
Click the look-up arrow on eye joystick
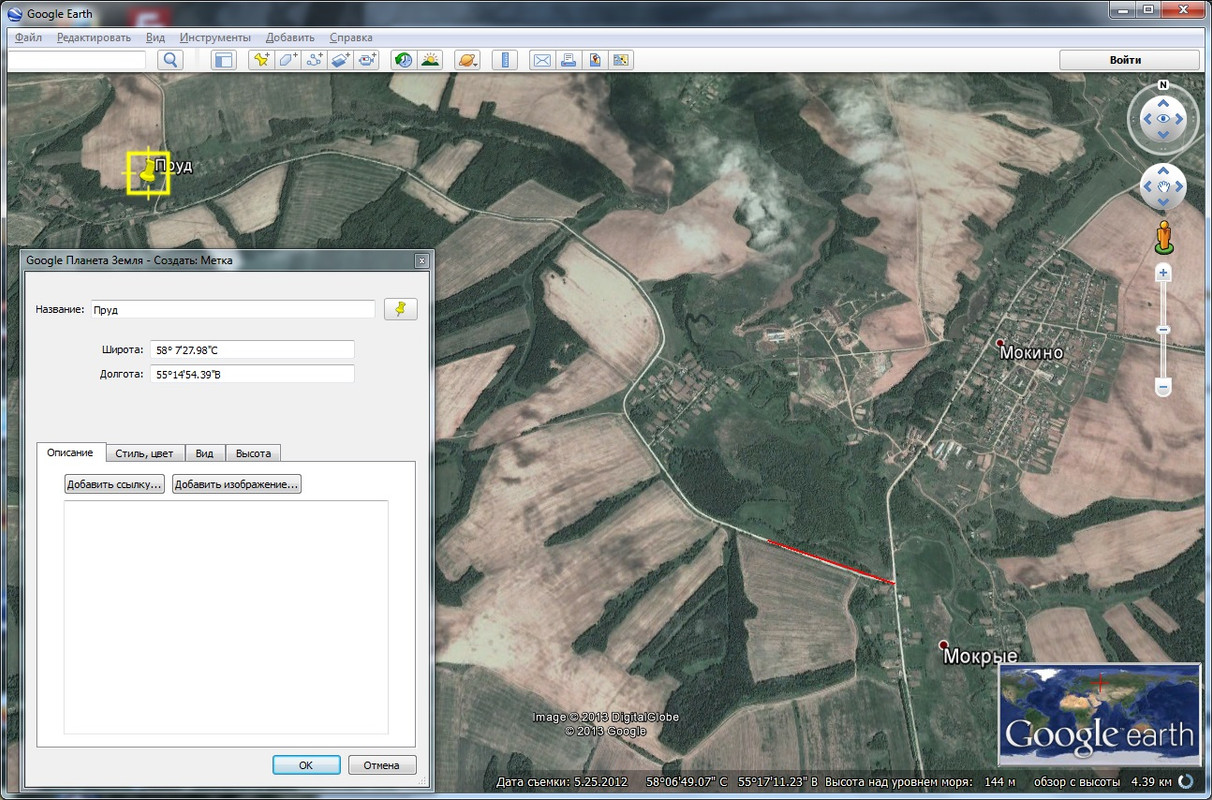coord(1163,101)
